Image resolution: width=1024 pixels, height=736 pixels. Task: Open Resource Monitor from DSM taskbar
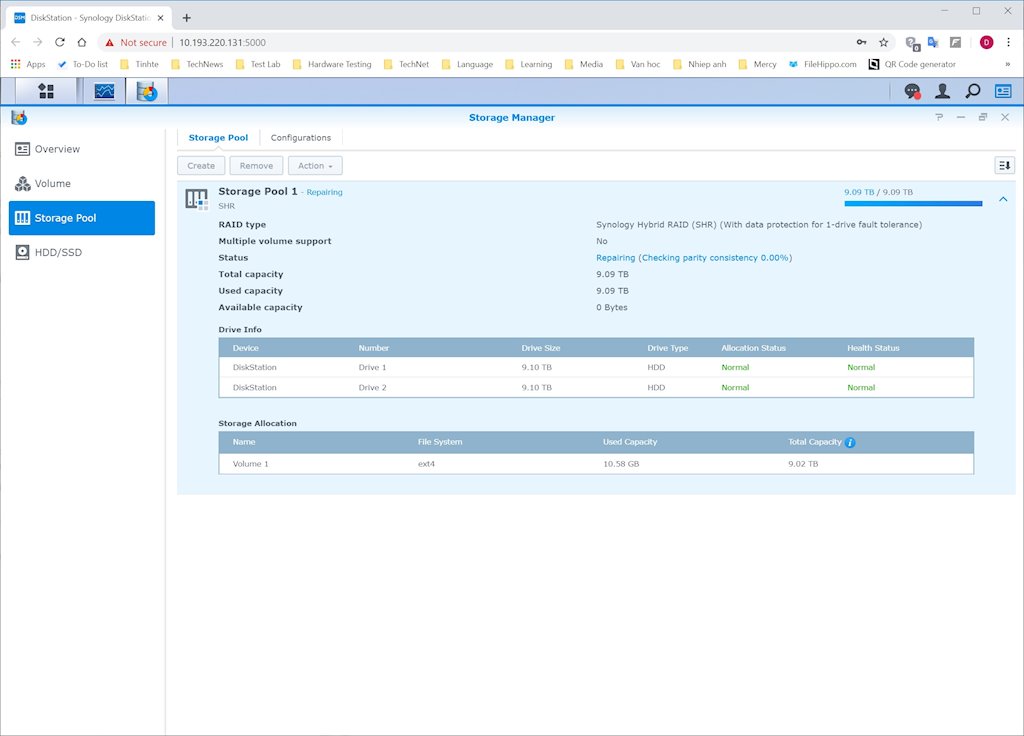coord(104,91)
